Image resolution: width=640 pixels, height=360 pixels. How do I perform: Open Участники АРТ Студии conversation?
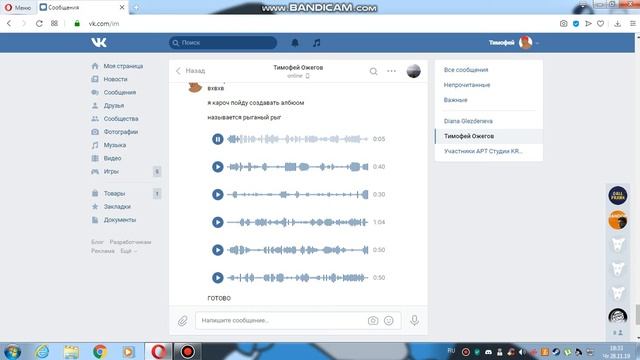pos(483,151)
